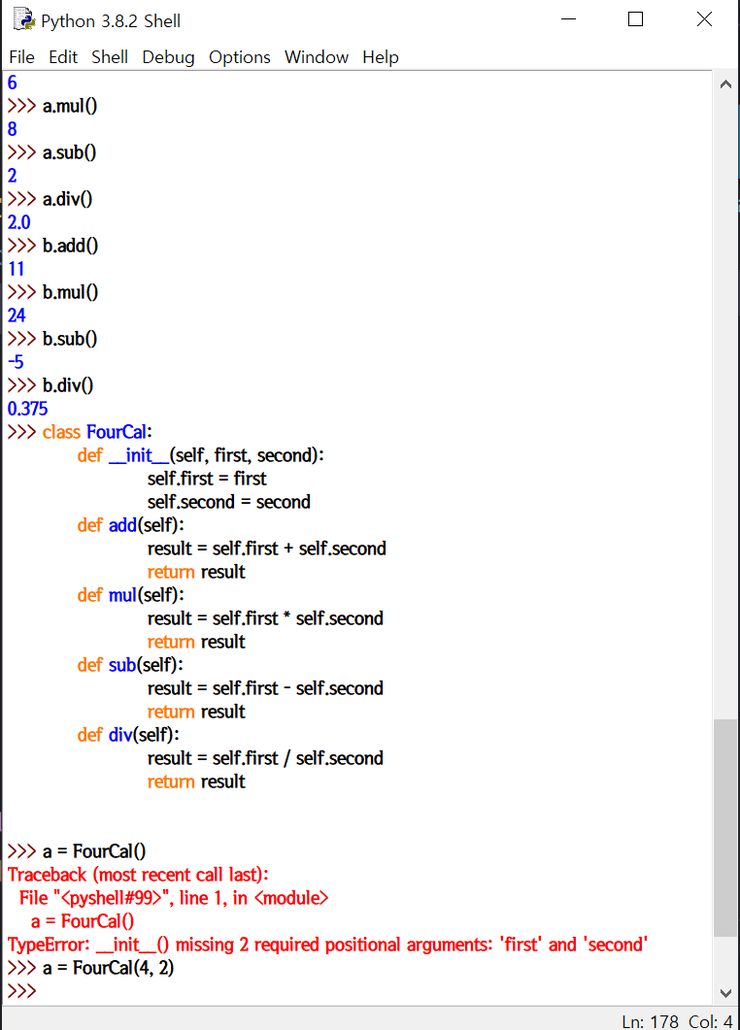Click the output value 8
This screenshot has width=740, height=1030.
(12, 129)
